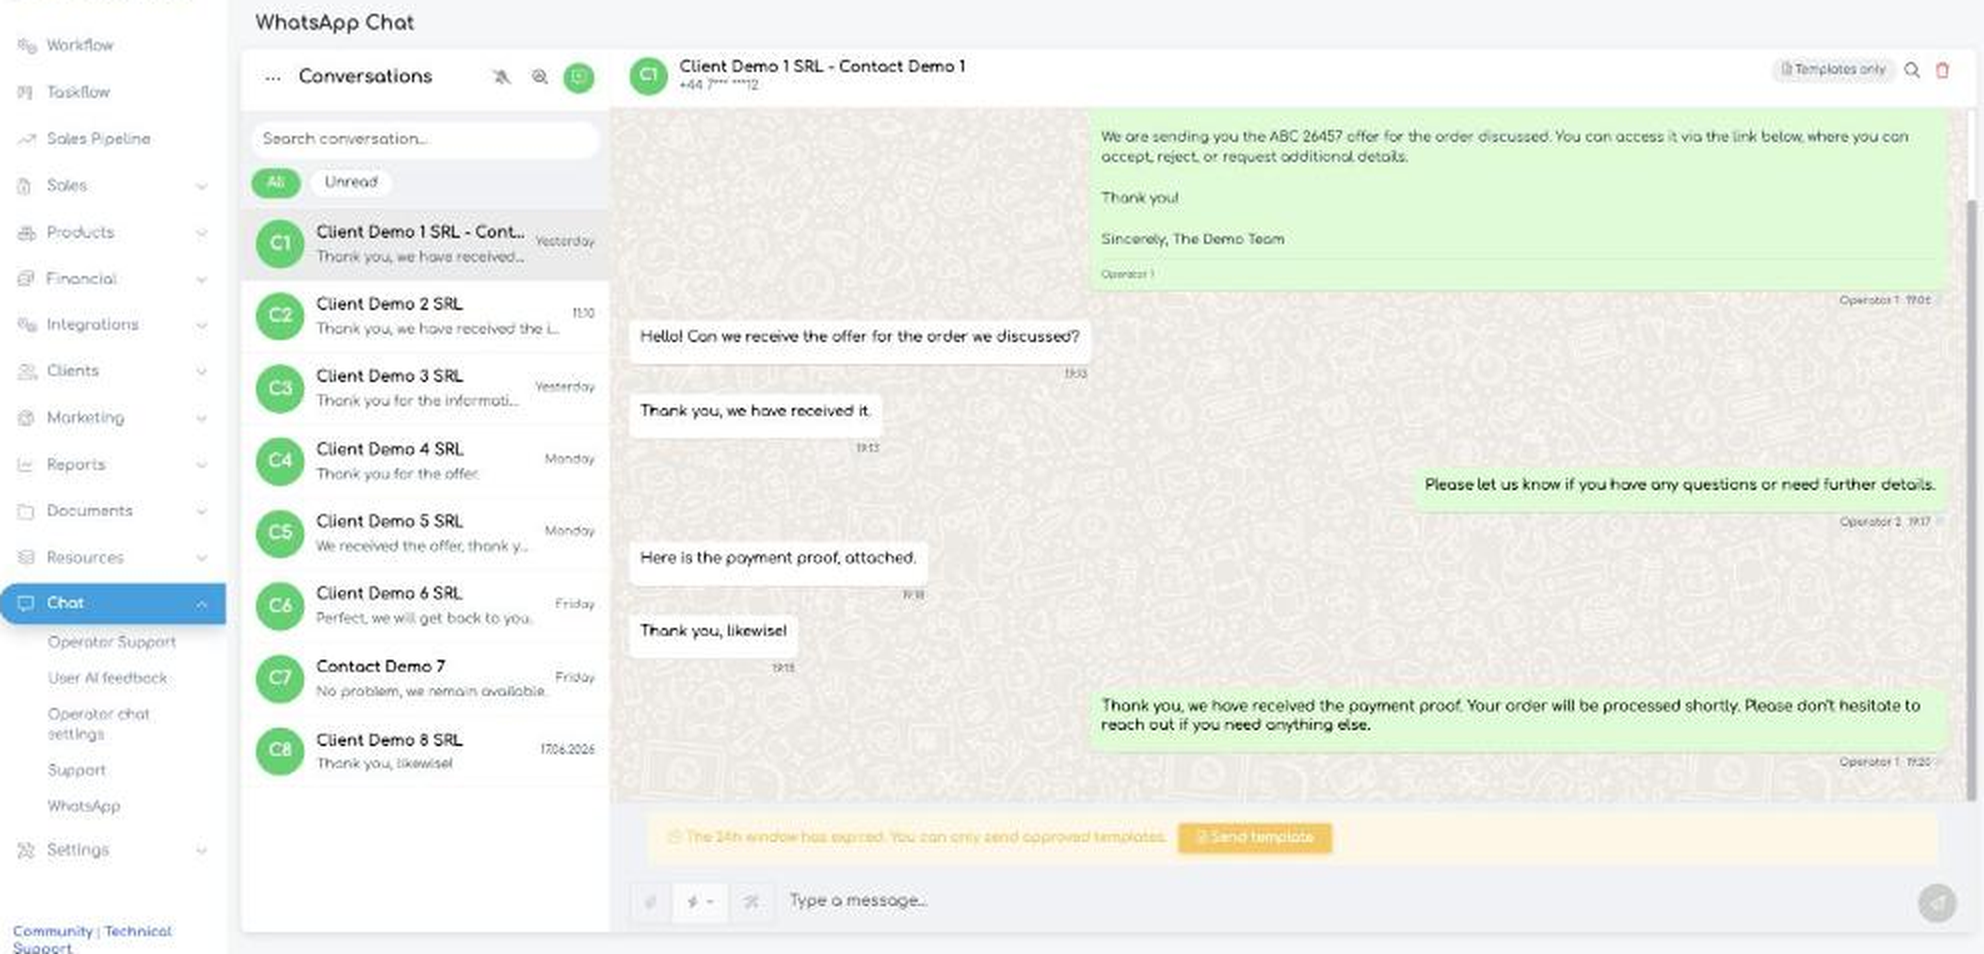This screenshot has height=954, width=1984.
Task: Open Operator Support submenu item
Action: pos(112,642)
